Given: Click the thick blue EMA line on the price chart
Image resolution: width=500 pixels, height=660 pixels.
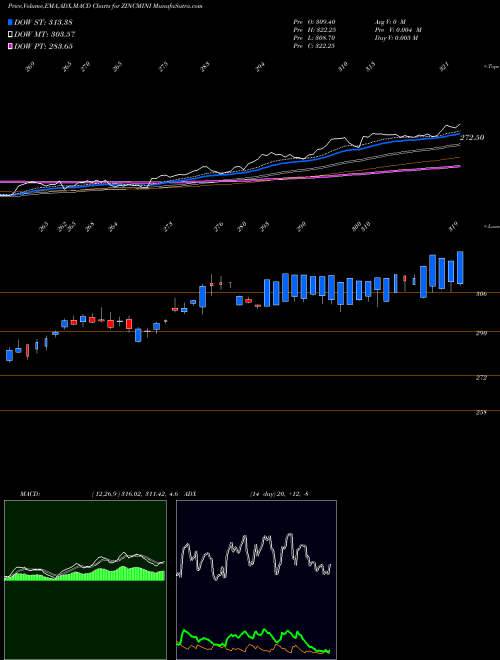Looking at the screenshot, I should click(x=295, y=163).
